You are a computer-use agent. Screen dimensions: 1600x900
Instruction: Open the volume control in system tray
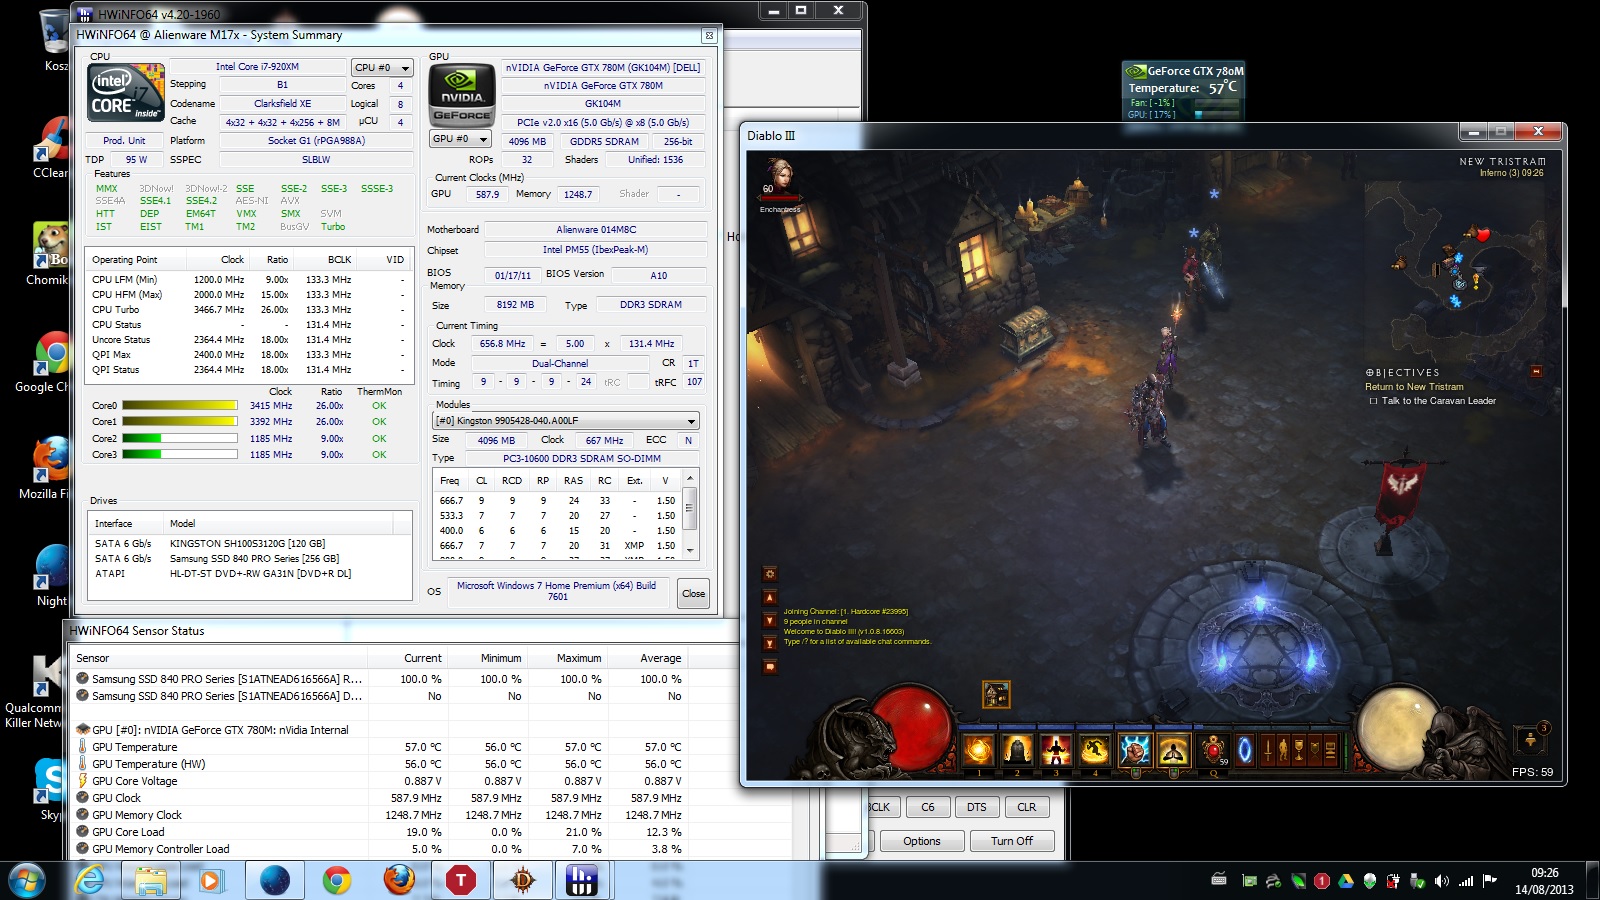[1441, 881]
